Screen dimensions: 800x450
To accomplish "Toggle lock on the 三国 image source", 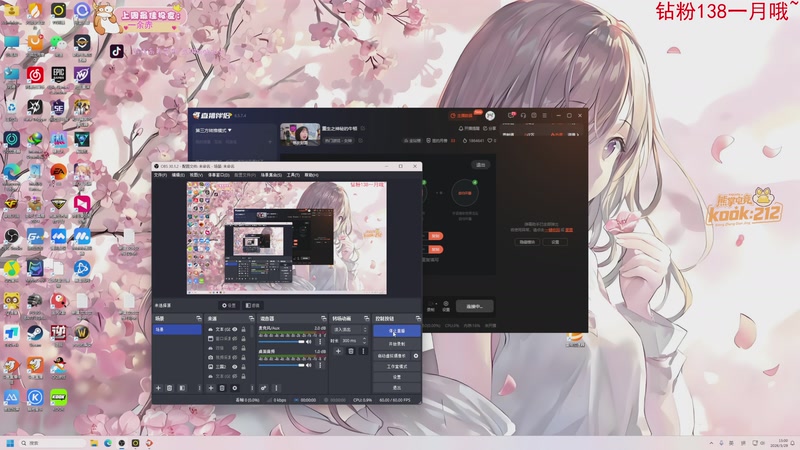I will (x=243, y=366).
